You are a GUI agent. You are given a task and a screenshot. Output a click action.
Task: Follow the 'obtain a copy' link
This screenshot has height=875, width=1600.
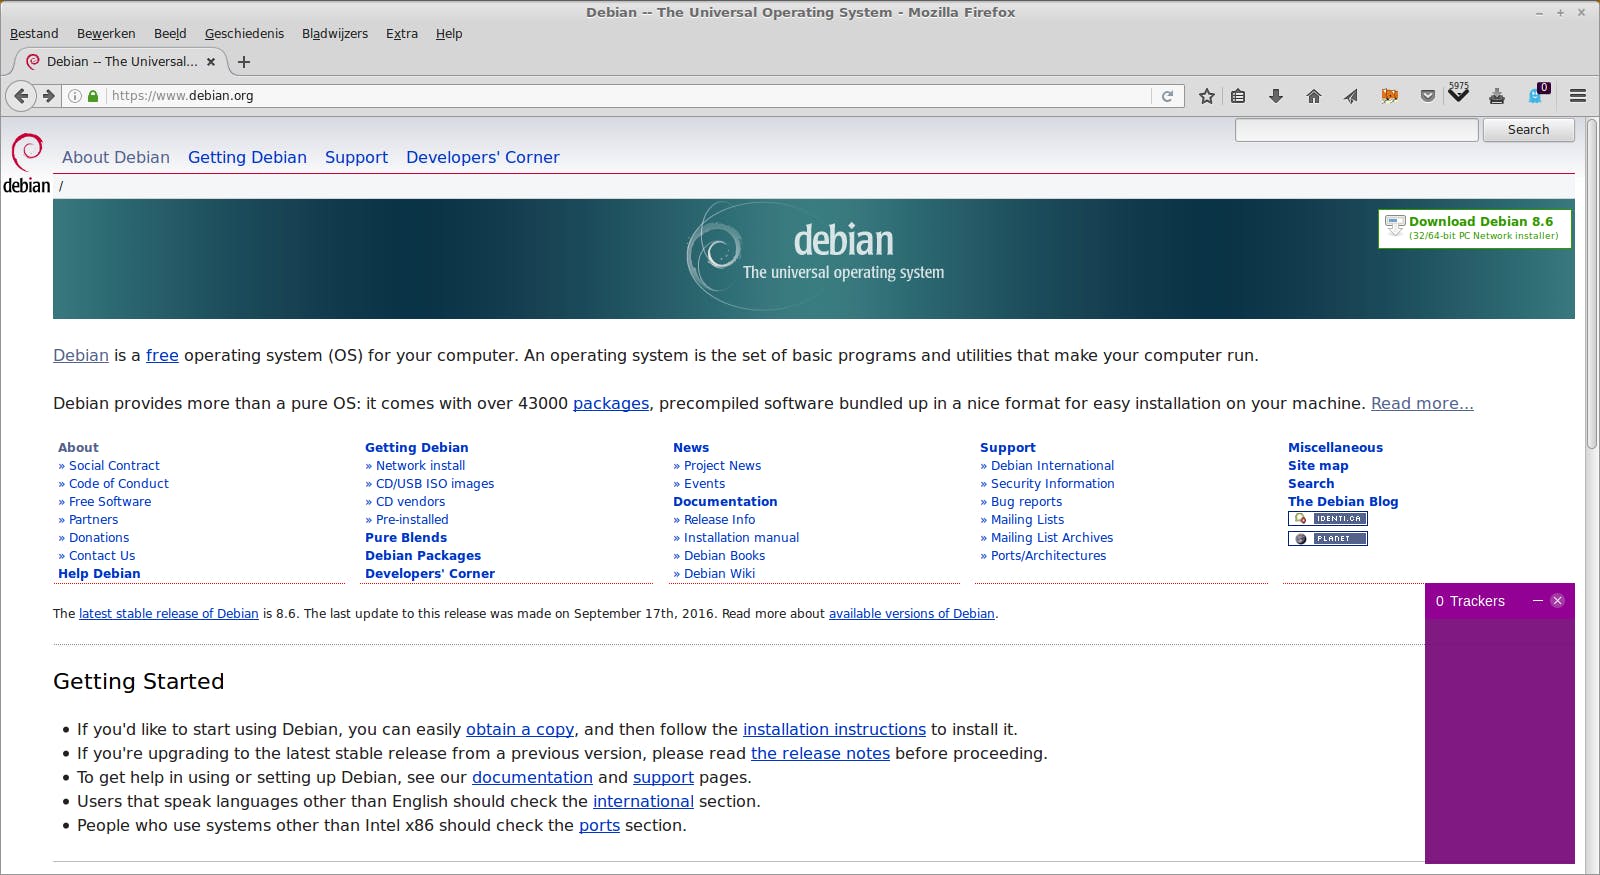(520, 729)
